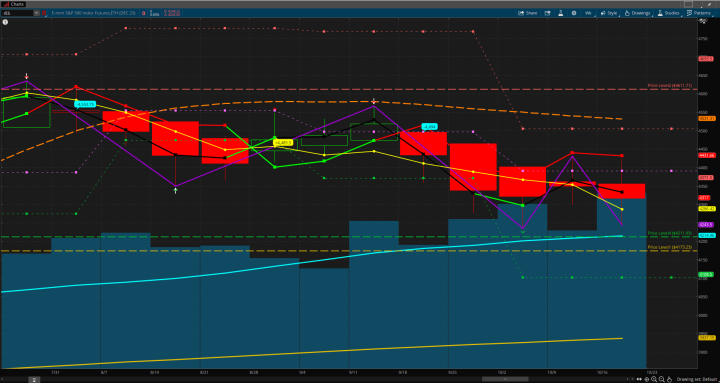Click the drawing tool hand icon at bottom
Viewport: 720px width, 383px height.
[x=669, y=379]
